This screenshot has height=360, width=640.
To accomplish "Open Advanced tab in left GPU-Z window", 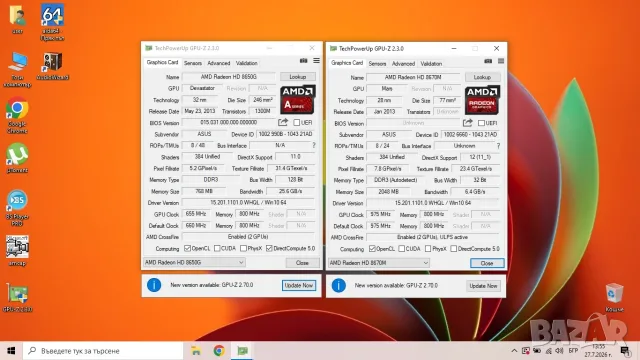I will coord(219,63).
